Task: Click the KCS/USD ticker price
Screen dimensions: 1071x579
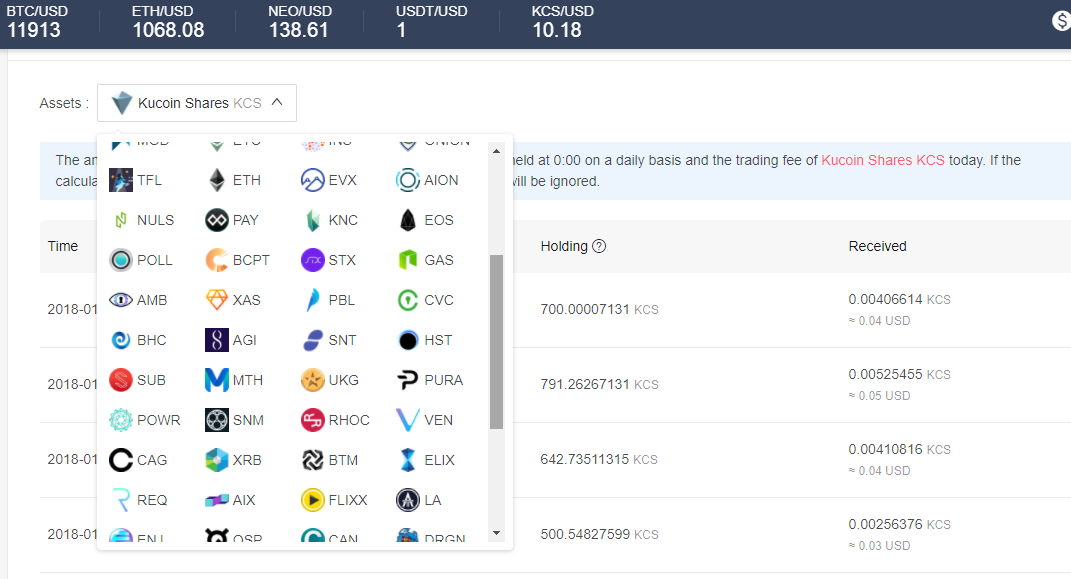Action: tap(557, 30)
